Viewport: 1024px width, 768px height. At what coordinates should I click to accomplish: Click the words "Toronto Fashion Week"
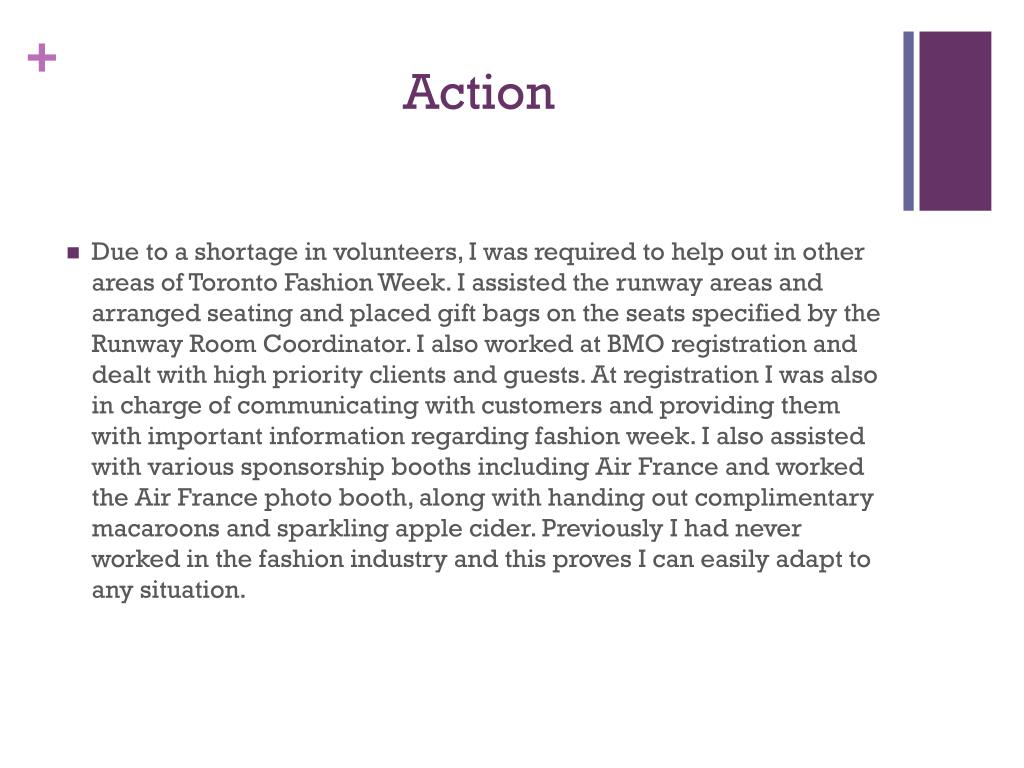317,283
